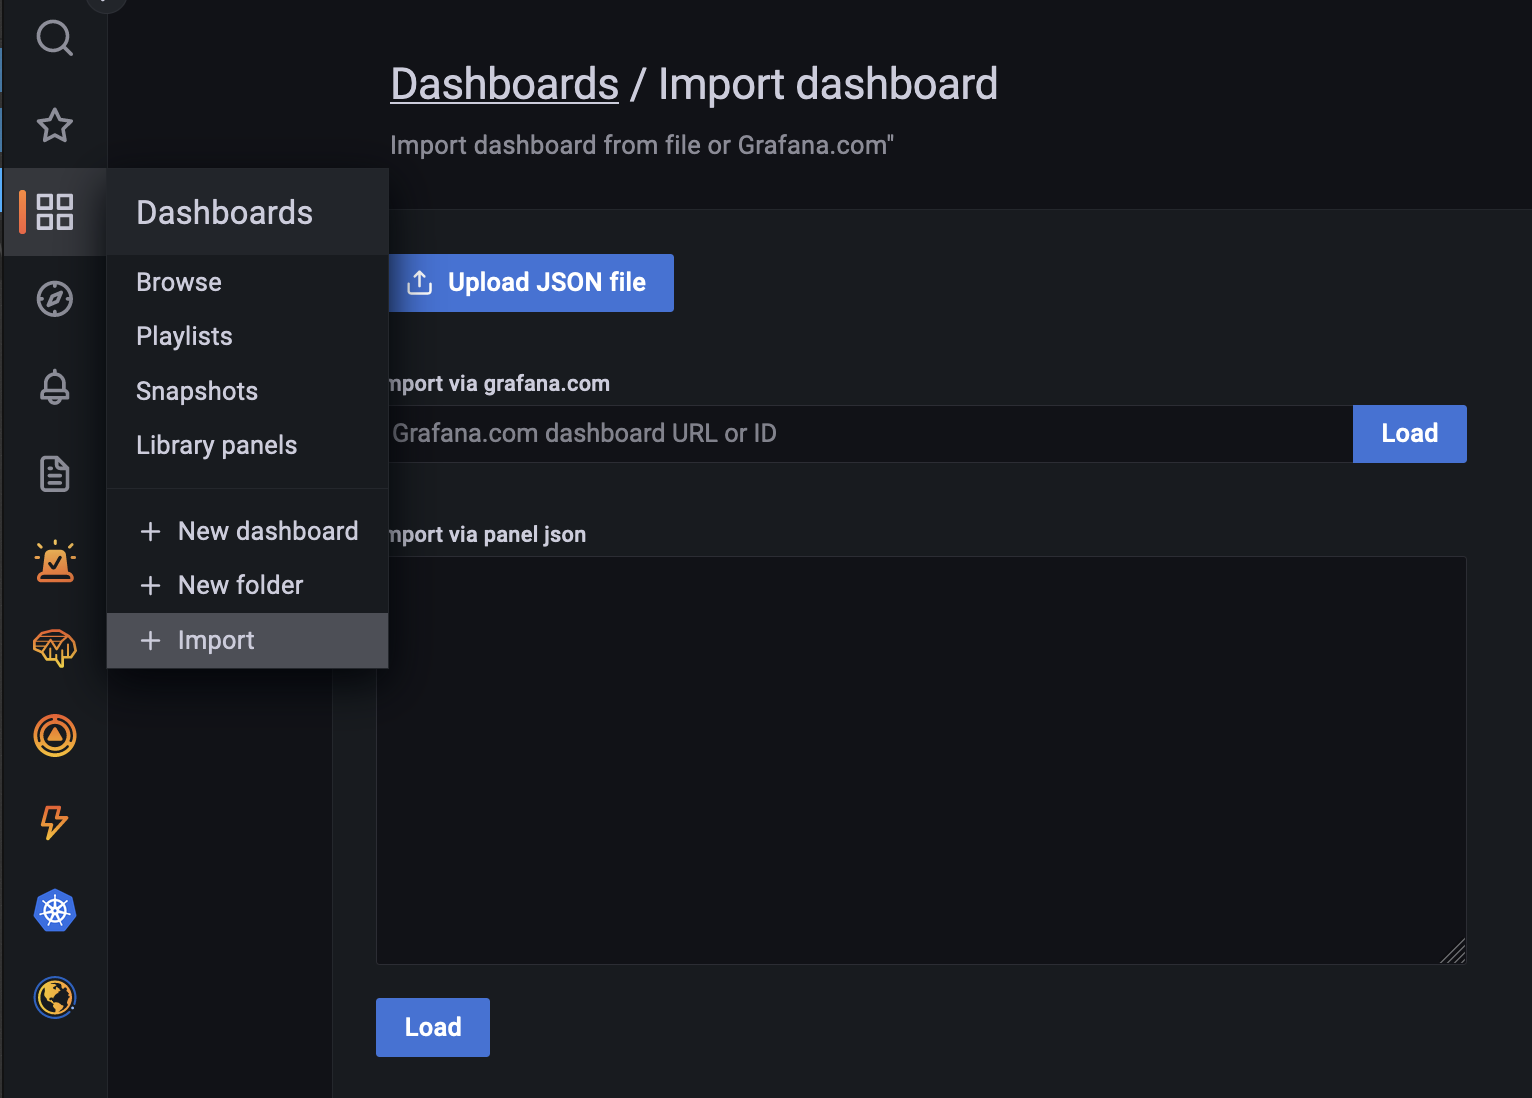Click the Upload JSON file button
This screenshot has width=1532, height=1098.
pos(531,283)
